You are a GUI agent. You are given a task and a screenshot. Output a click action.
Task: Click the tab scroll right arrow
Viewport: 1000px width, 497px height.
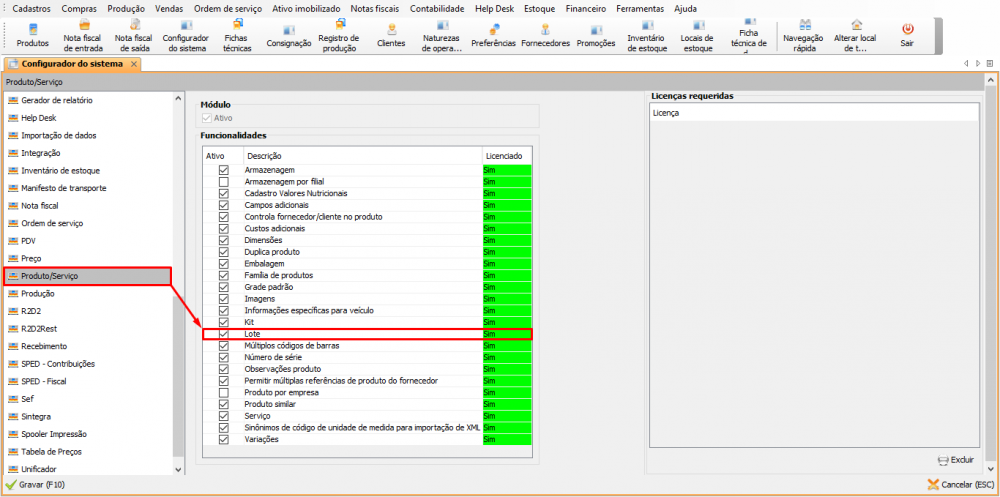click(x=977, y=63)
